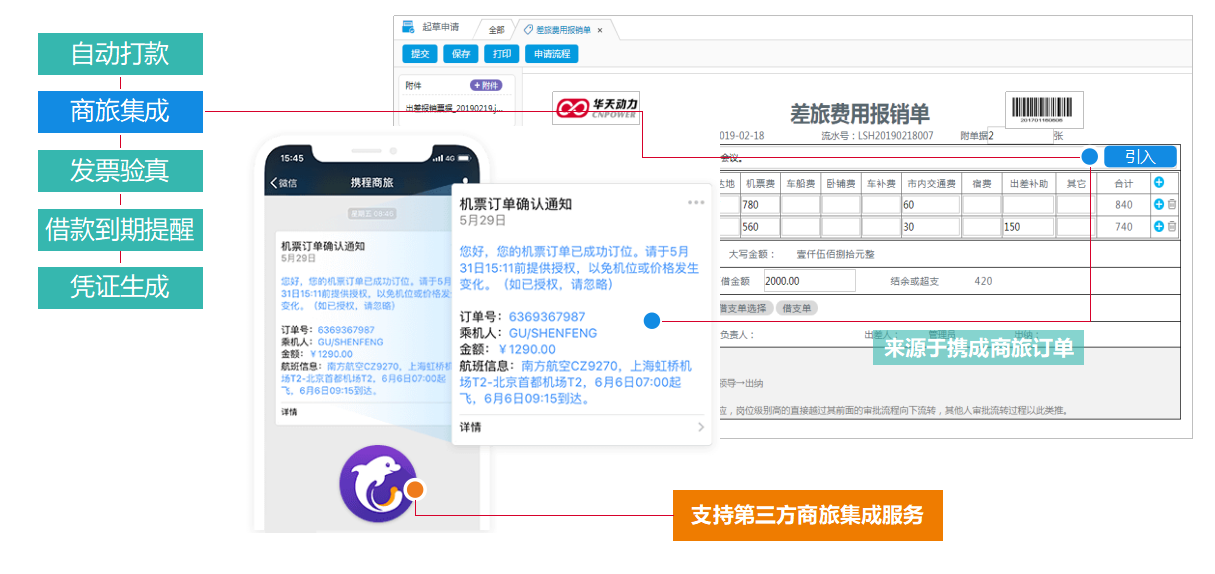
Task: Close the 差旅费用报销单 tab
Action: tap(600, 30)
